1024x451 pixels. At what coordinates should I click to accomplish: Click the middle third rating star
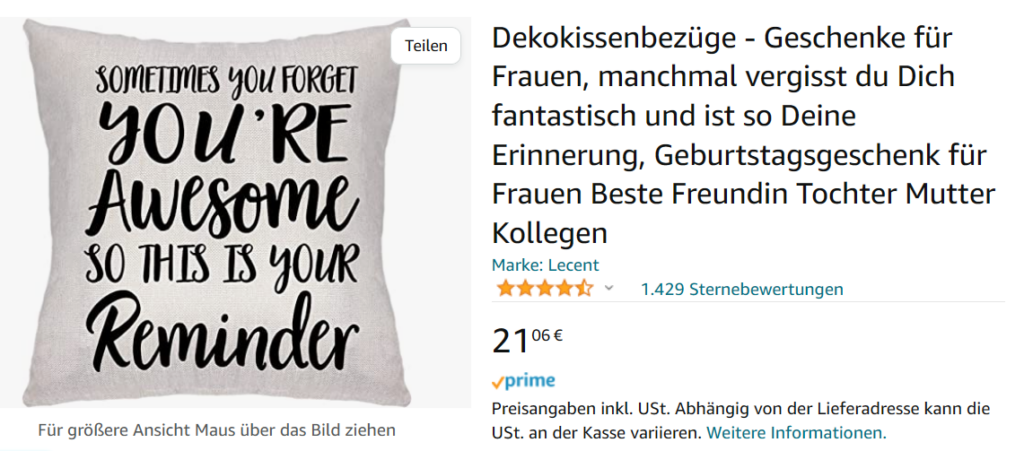coord(545,288)
